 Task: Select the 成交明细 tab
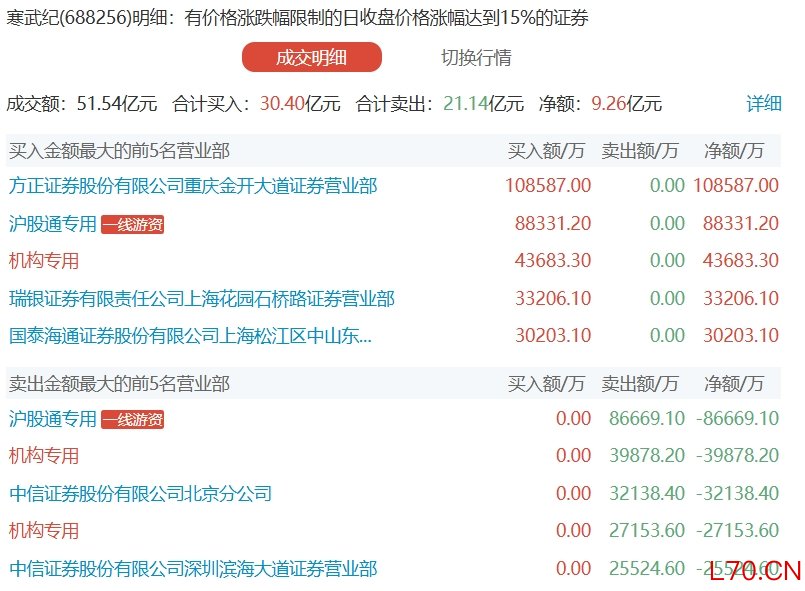pyautogui.click(x=311, y=57)
